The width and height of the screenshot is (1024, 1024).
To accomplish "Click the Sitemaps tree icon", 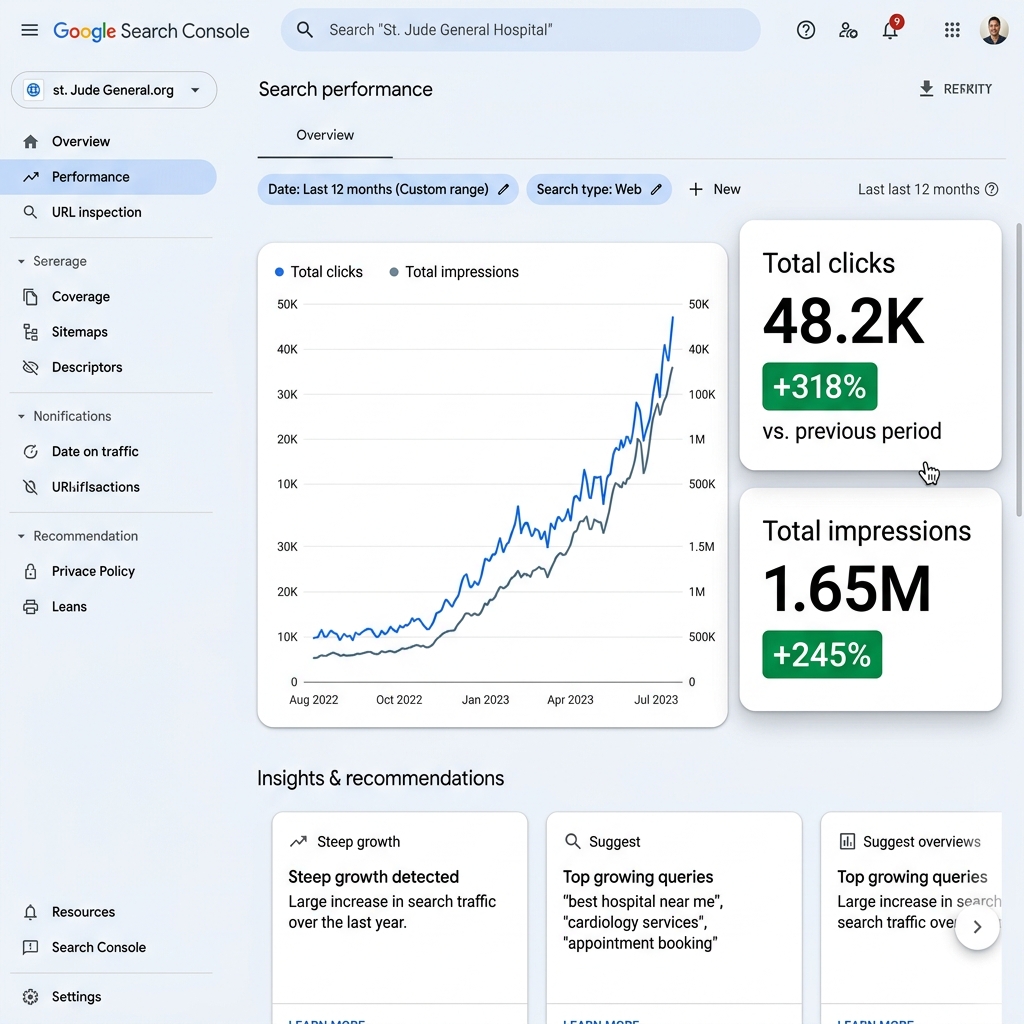I will pyautogui.click(x=30, y=332).
